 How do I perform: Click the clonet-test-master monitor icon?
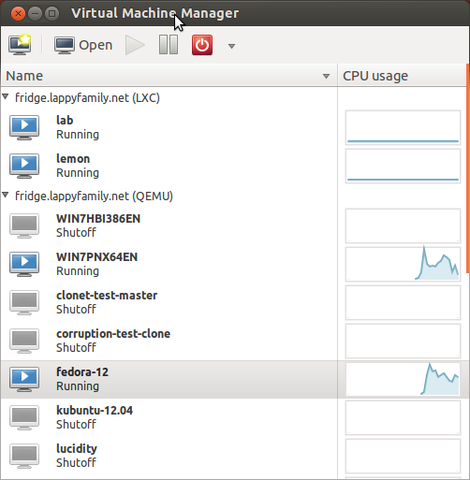[x=24, y=303]
